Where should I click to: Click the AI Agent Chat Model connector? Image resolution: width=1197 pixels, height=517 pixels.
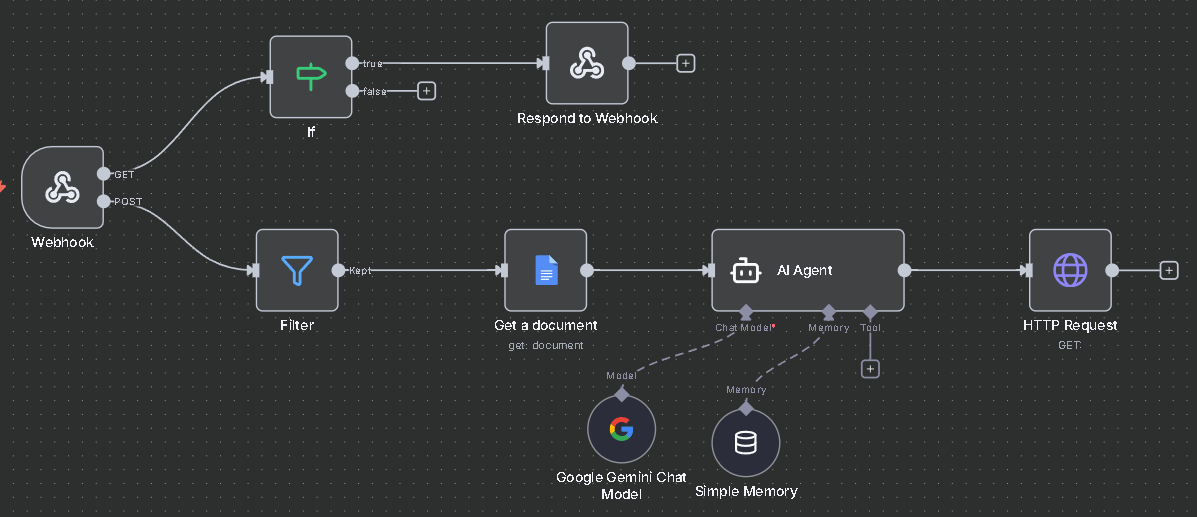(x=745, y=312)
